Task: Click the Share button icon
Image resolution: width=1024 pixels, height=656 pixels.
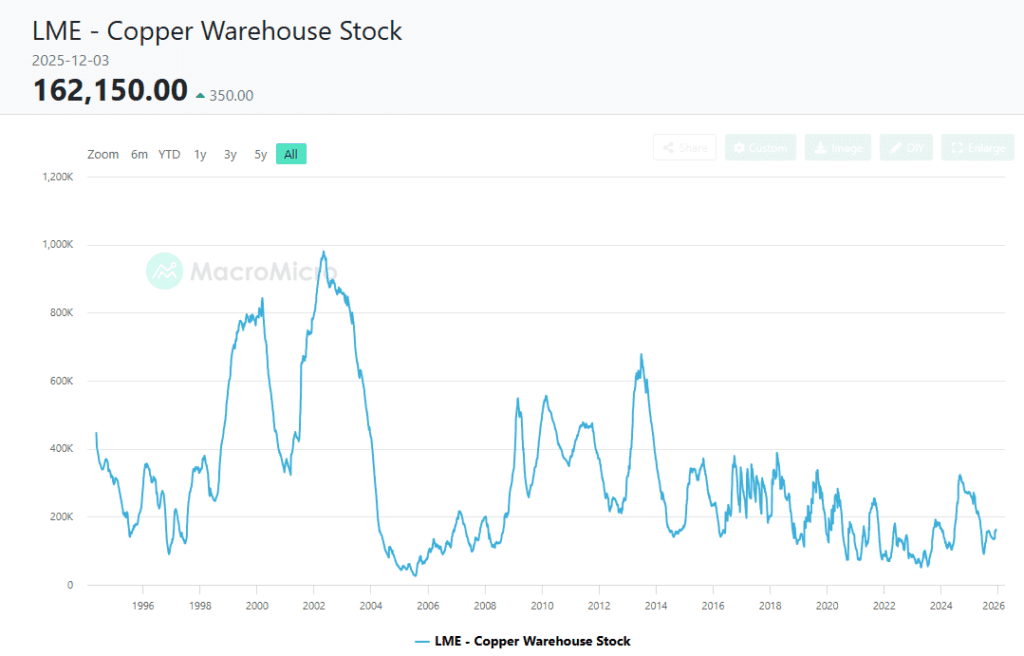Action: [667, 148]
